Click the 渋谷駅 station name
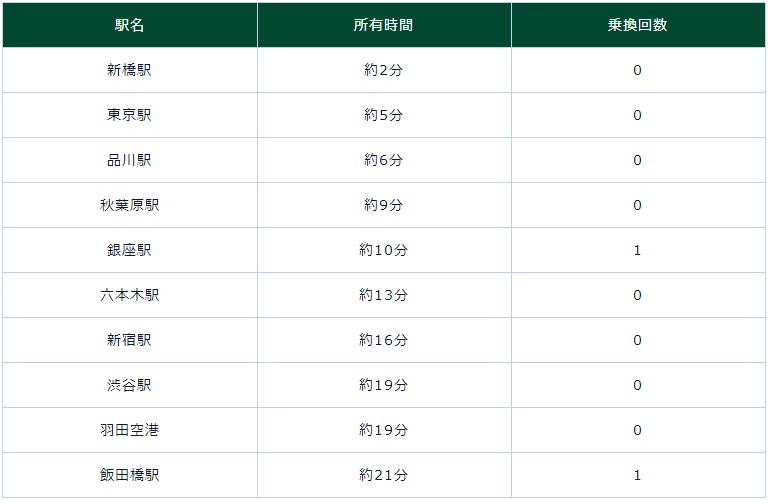The image size is (768, 500). (x=130, y=385)
